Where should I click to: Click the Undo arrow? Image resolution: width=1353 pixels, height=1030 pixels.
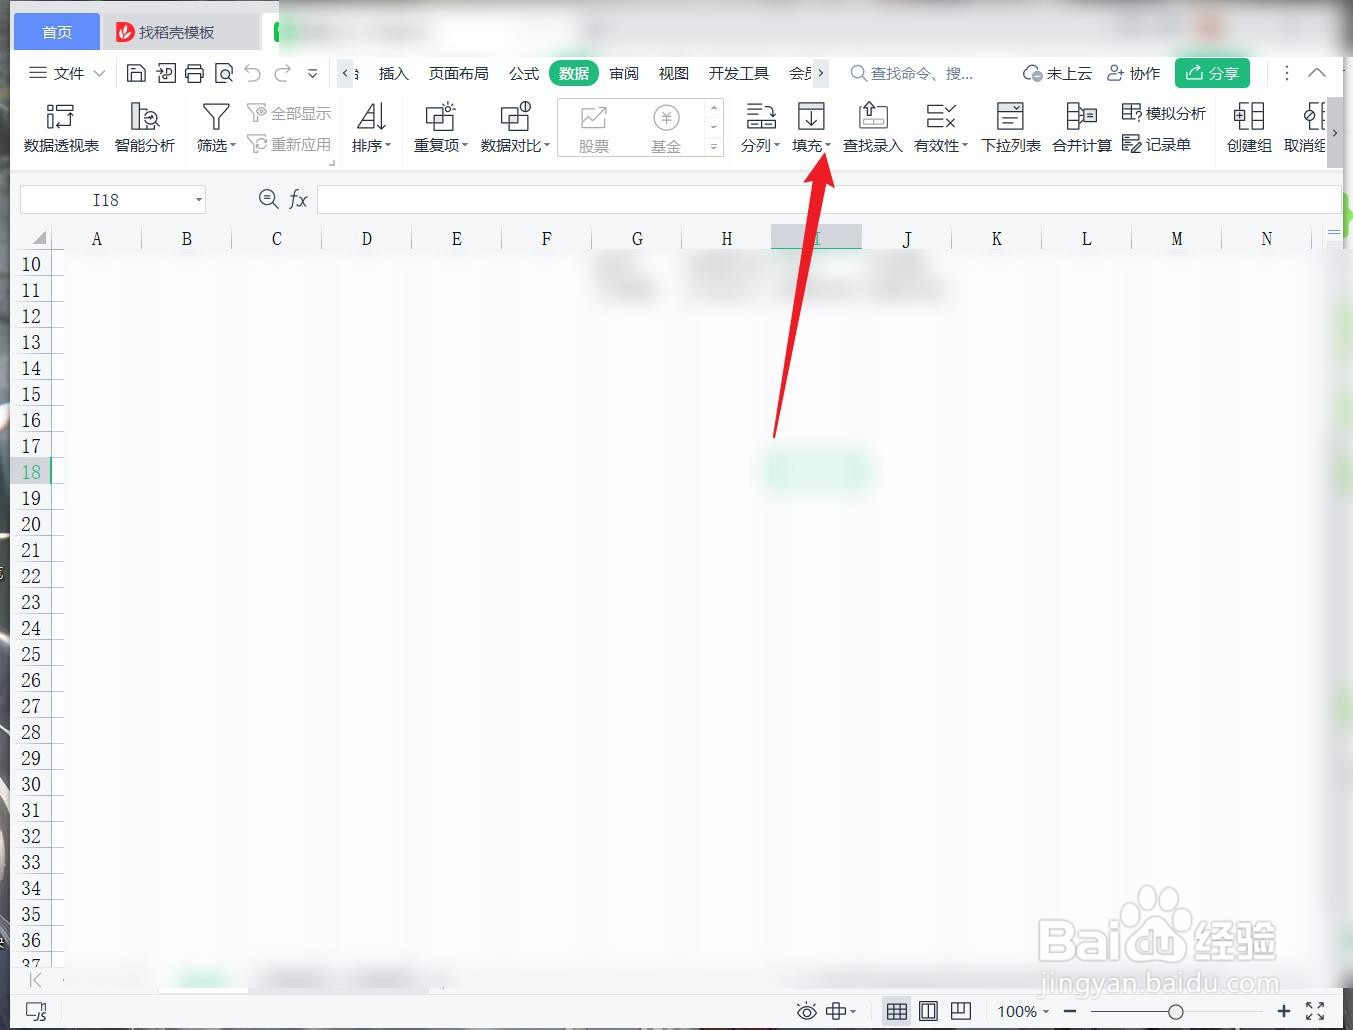[253, 73]
